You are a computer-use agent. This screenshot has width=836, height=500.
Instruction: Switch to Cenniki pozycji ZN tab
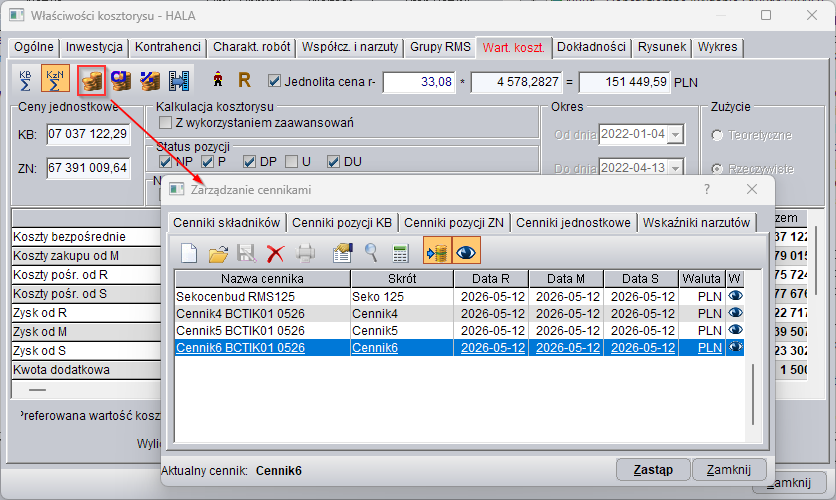point(454,223)
